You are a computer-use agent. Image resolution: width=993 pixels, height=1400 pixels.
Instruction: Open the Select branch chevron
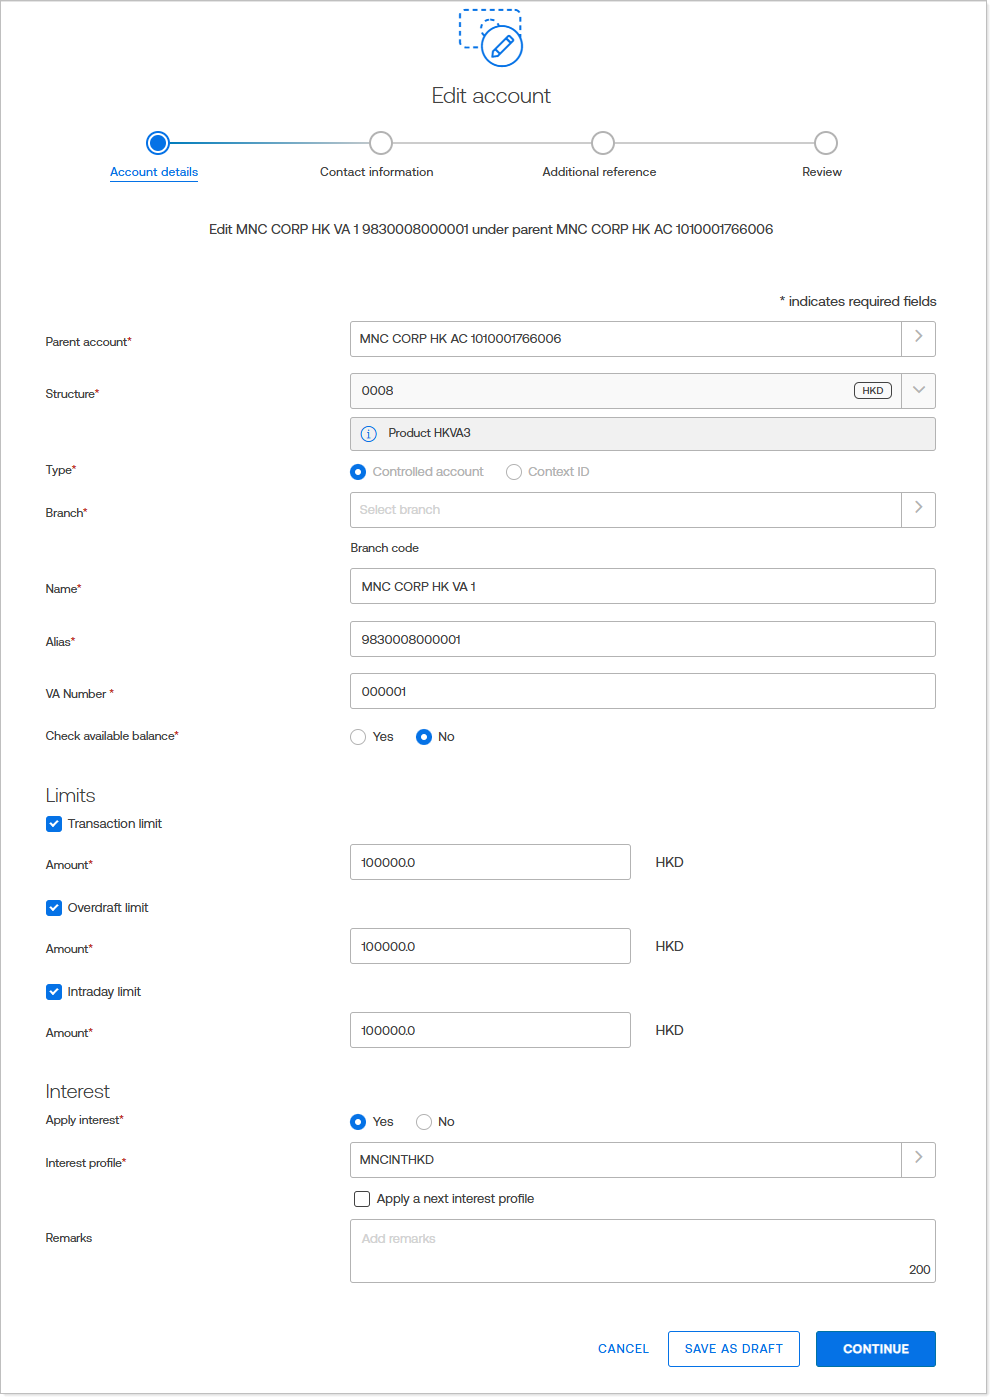pos(918,509)
